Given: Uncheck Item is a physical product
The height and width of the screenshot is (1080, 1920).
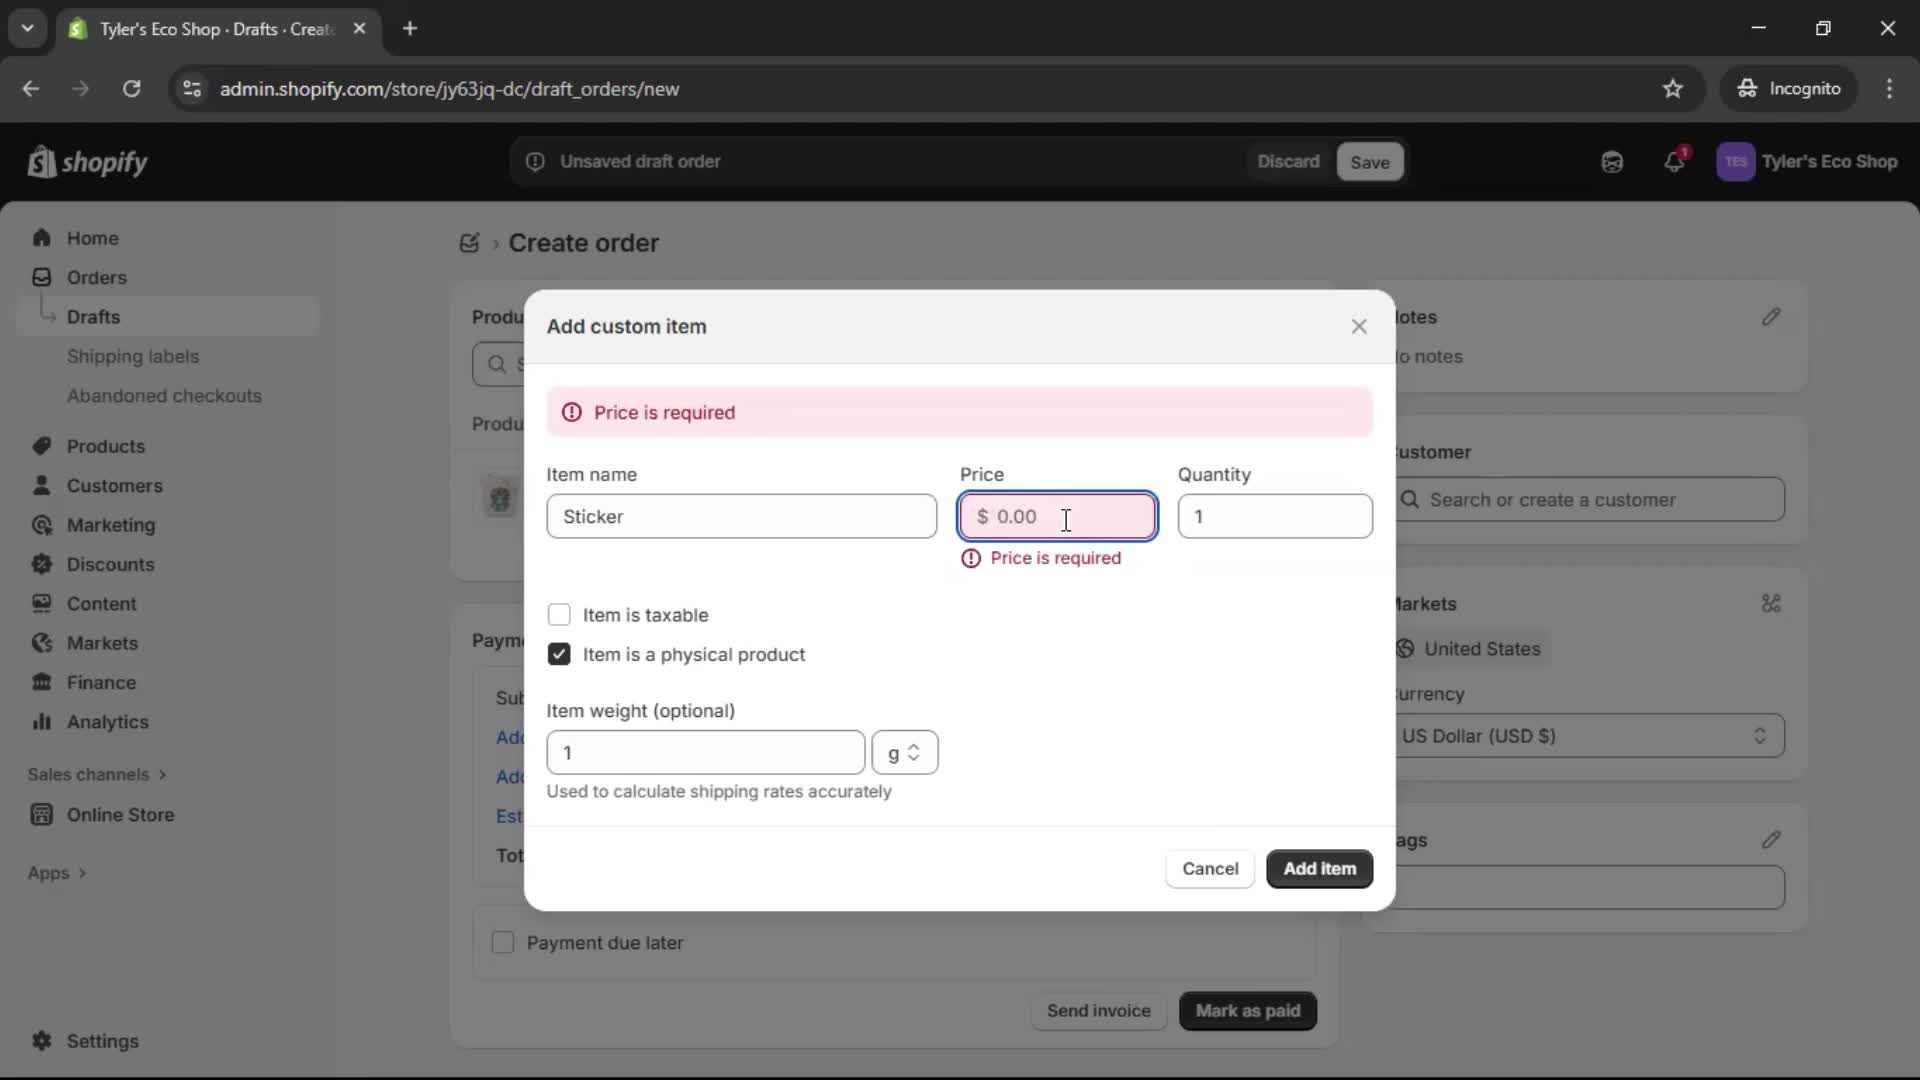Looking at the screenshot, I should coord(559,655).
